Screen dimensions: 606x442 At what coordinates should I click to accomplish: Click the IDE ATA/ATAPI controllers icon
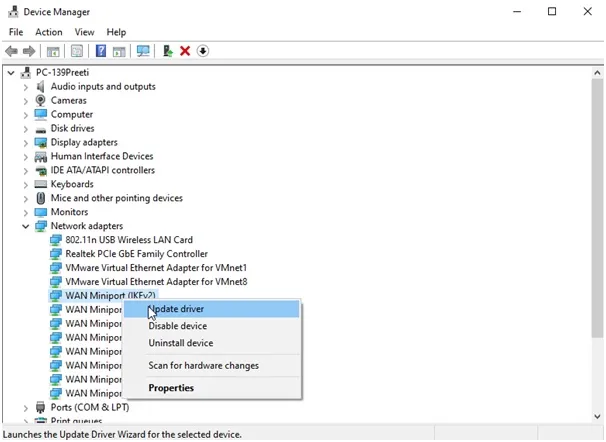click(41, 170)
